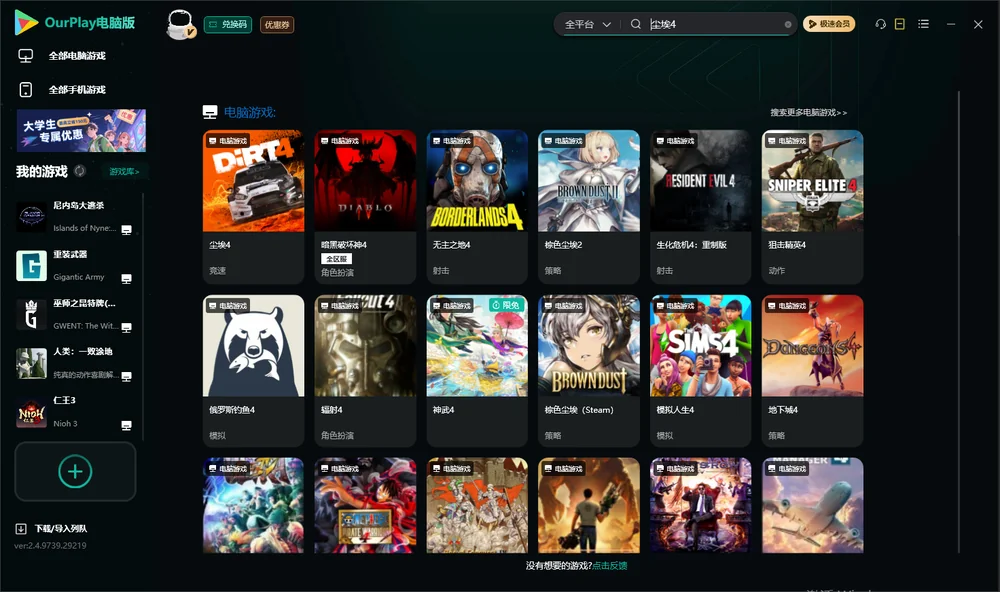This screenshot has width=1000, height=592.
Task: Open the 俄罗斯钓鱼4 bear card
Action: (x=253, y=371)
